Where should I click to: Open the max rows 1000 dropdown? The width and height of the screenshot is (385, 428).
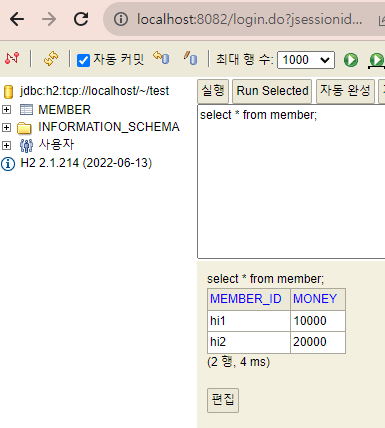pos(306,60)
